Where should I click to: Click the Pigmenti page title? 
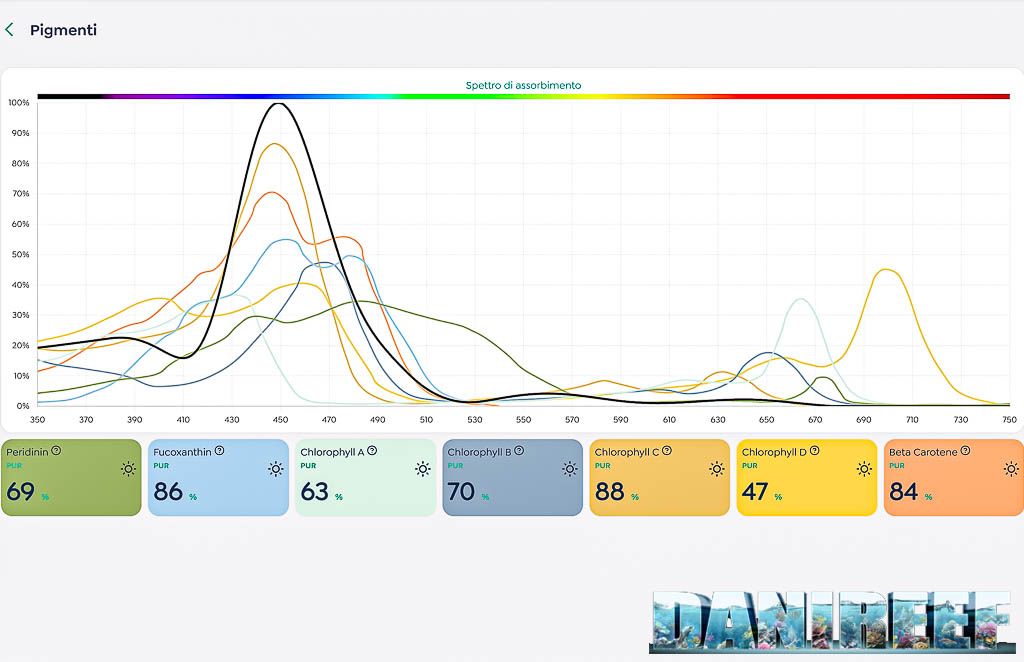point(63,30)
